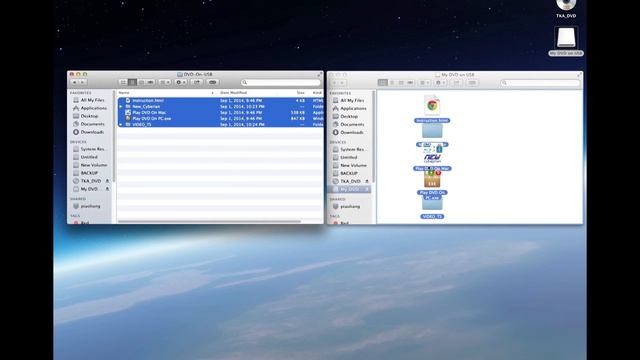This screenshot has width=640, height=360.
Task: Switch DVD-On-USB window to column view
Action: (x=141, y=82)
